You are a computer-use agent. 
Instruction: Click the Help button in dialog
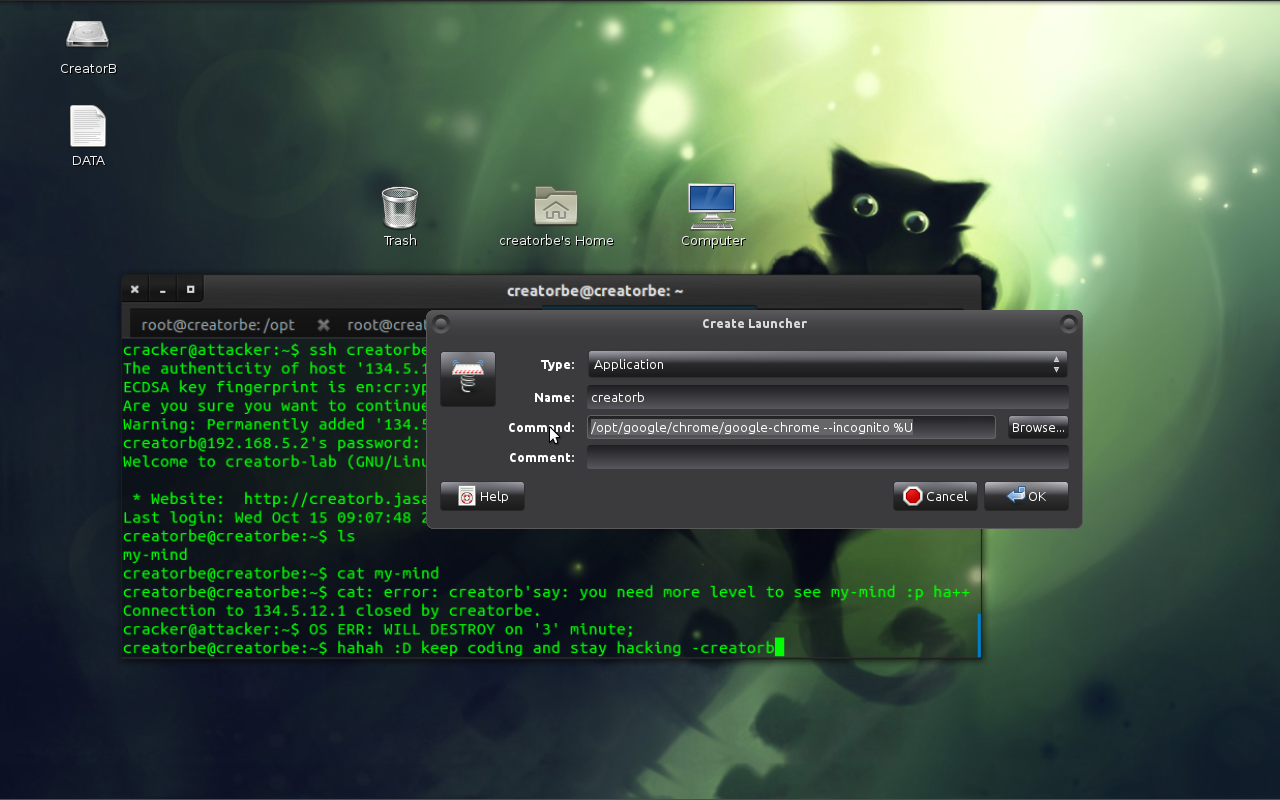(x=483, y=496)
